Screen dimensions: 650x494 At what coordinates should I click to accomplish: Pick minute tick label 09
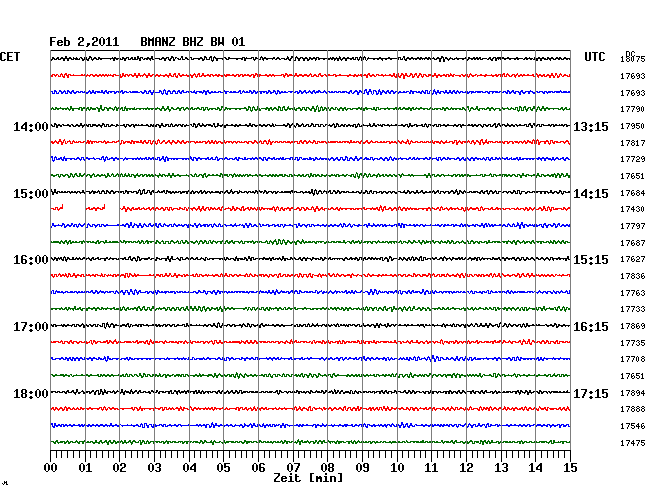coord(362,468)
